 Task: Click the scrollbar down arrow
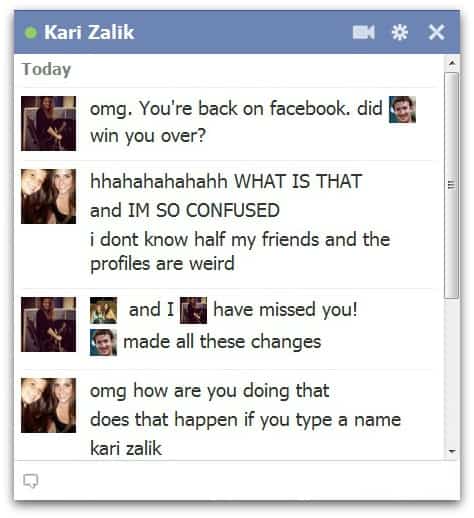452,451
